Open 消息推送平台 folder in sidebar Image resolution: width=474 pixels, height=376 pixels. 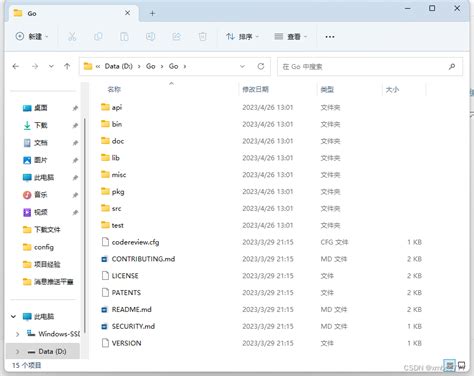pos(48,282)
